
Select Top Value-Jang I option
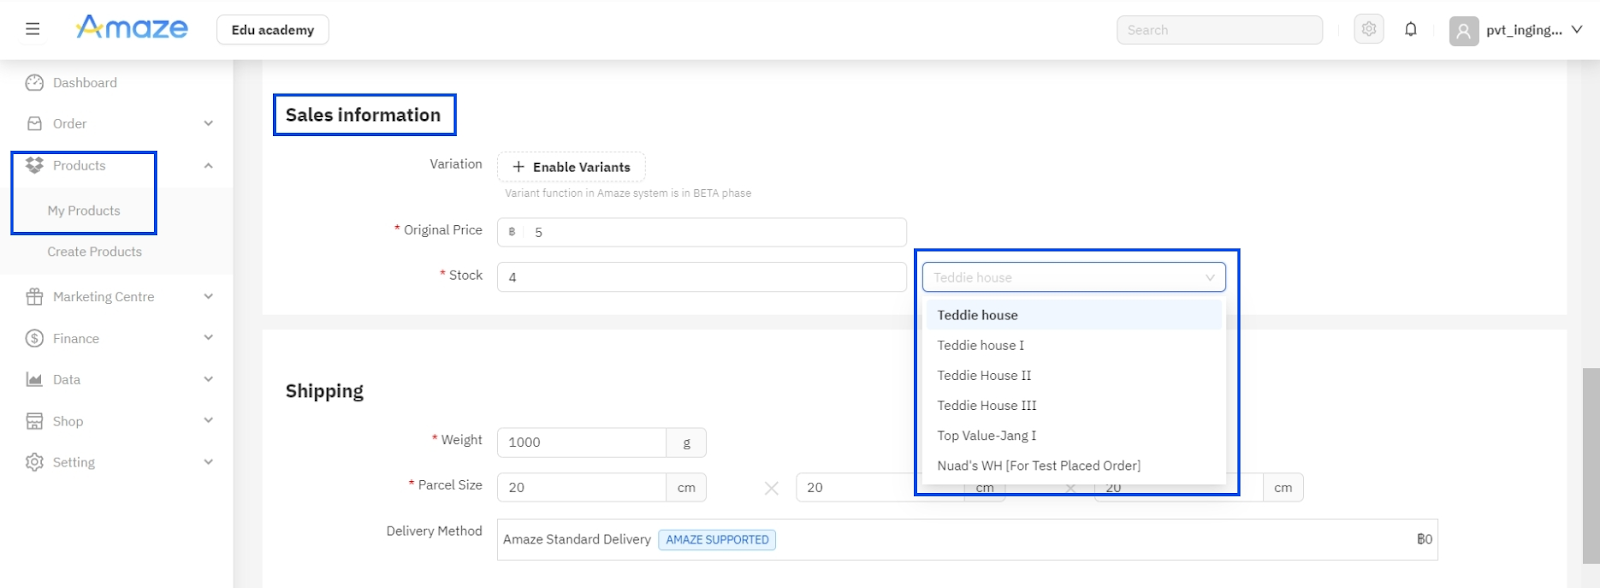click(x=1074, y=435)
